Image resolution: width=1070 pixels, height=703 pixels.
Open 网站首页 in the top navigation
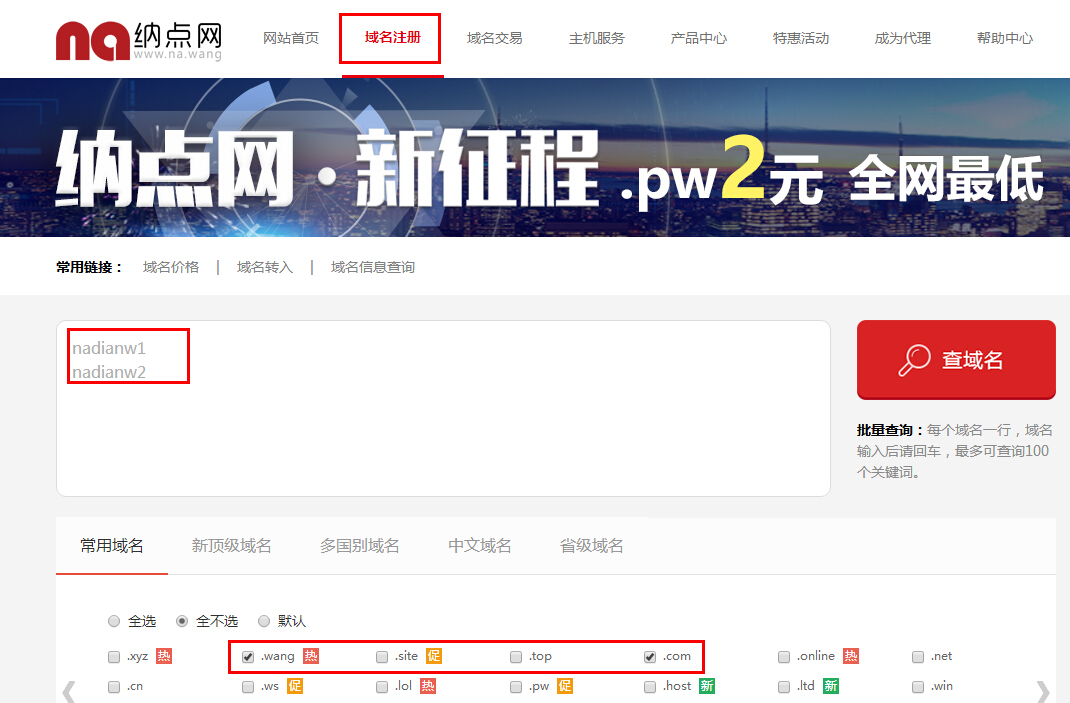[291, 38]
